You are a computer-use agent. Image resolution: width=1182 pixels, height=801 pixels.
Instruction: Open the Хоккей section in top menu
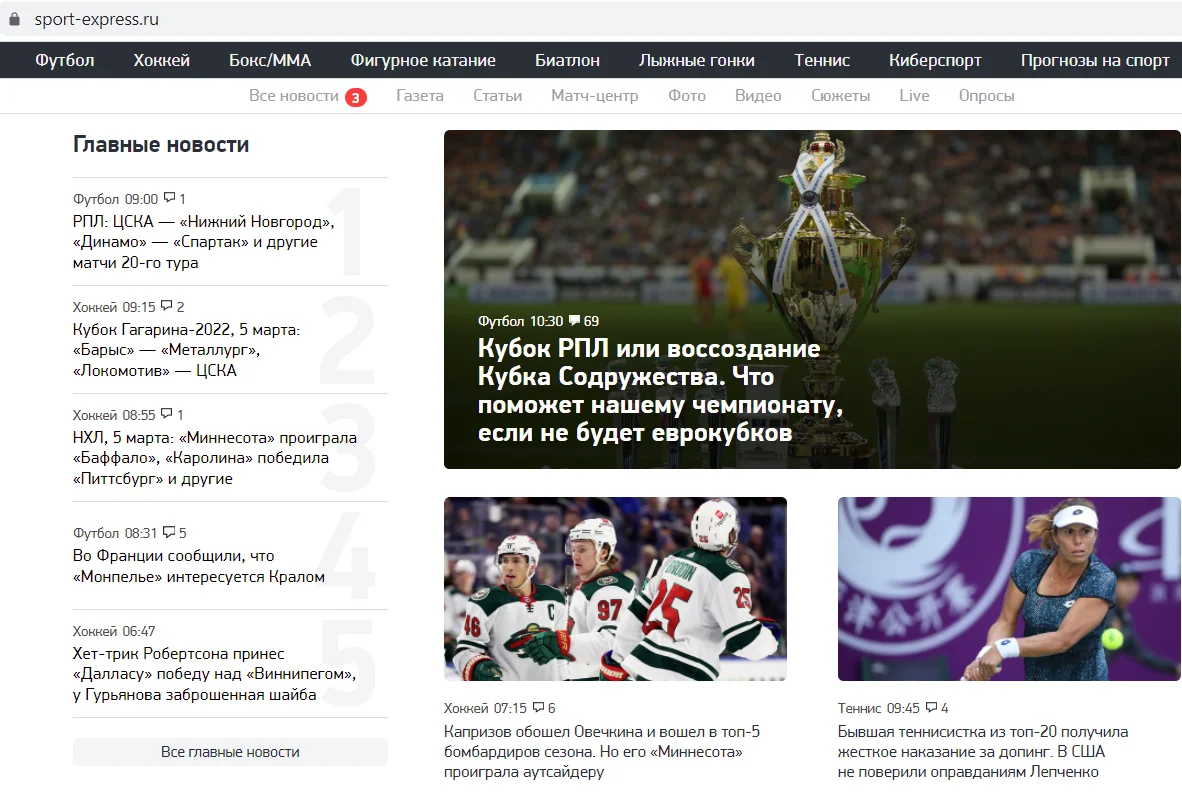[162, 60]
